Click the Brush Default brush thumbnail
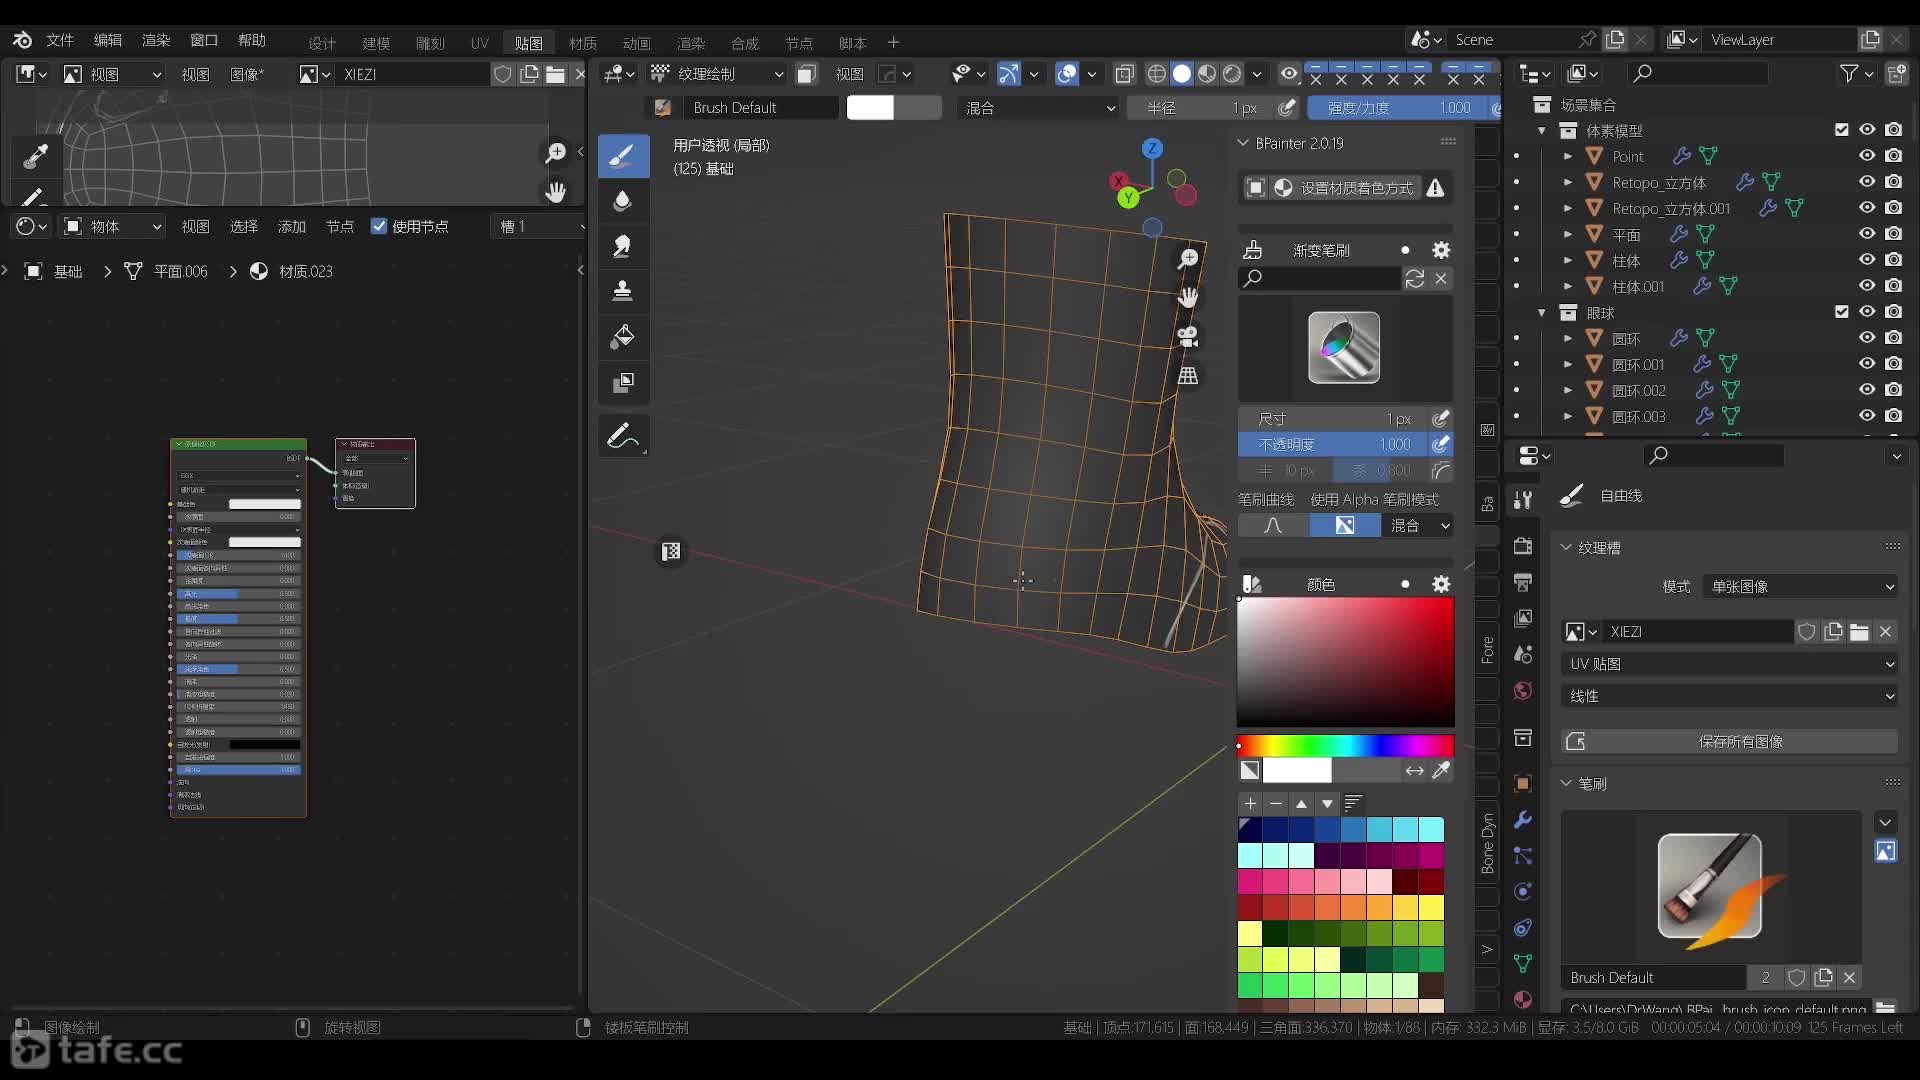 (1709, 886)
